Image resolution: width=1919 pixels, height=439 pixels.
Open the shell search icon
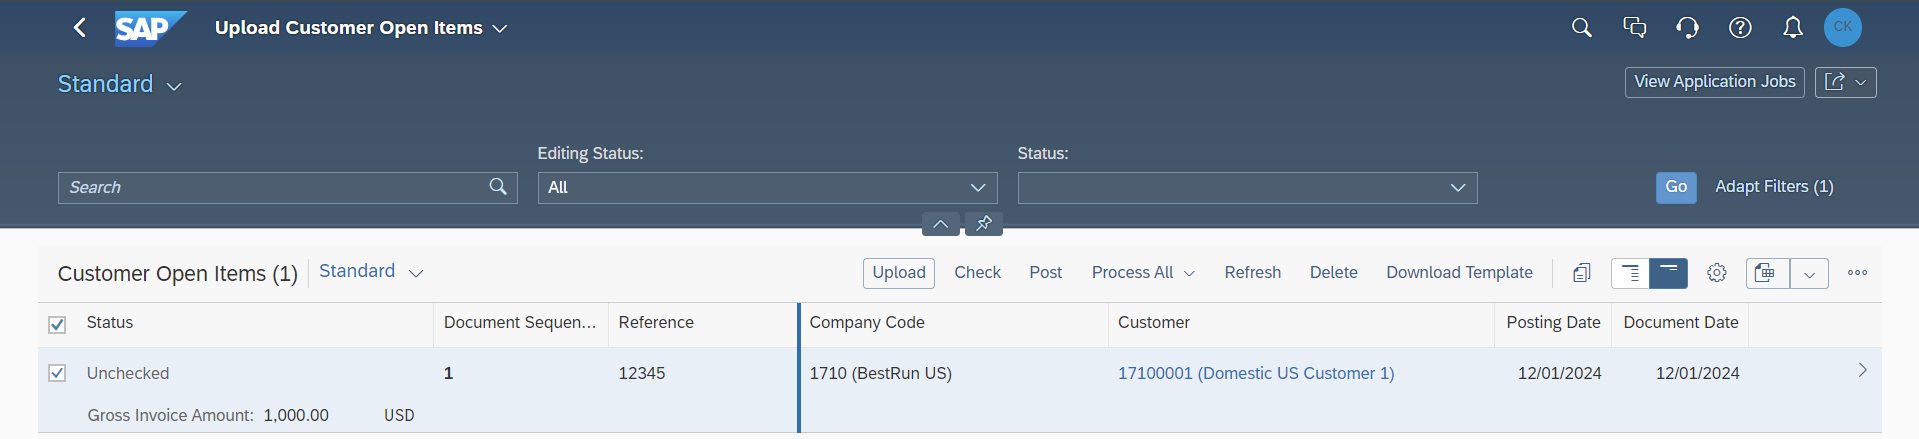(x=1581, y=28)
